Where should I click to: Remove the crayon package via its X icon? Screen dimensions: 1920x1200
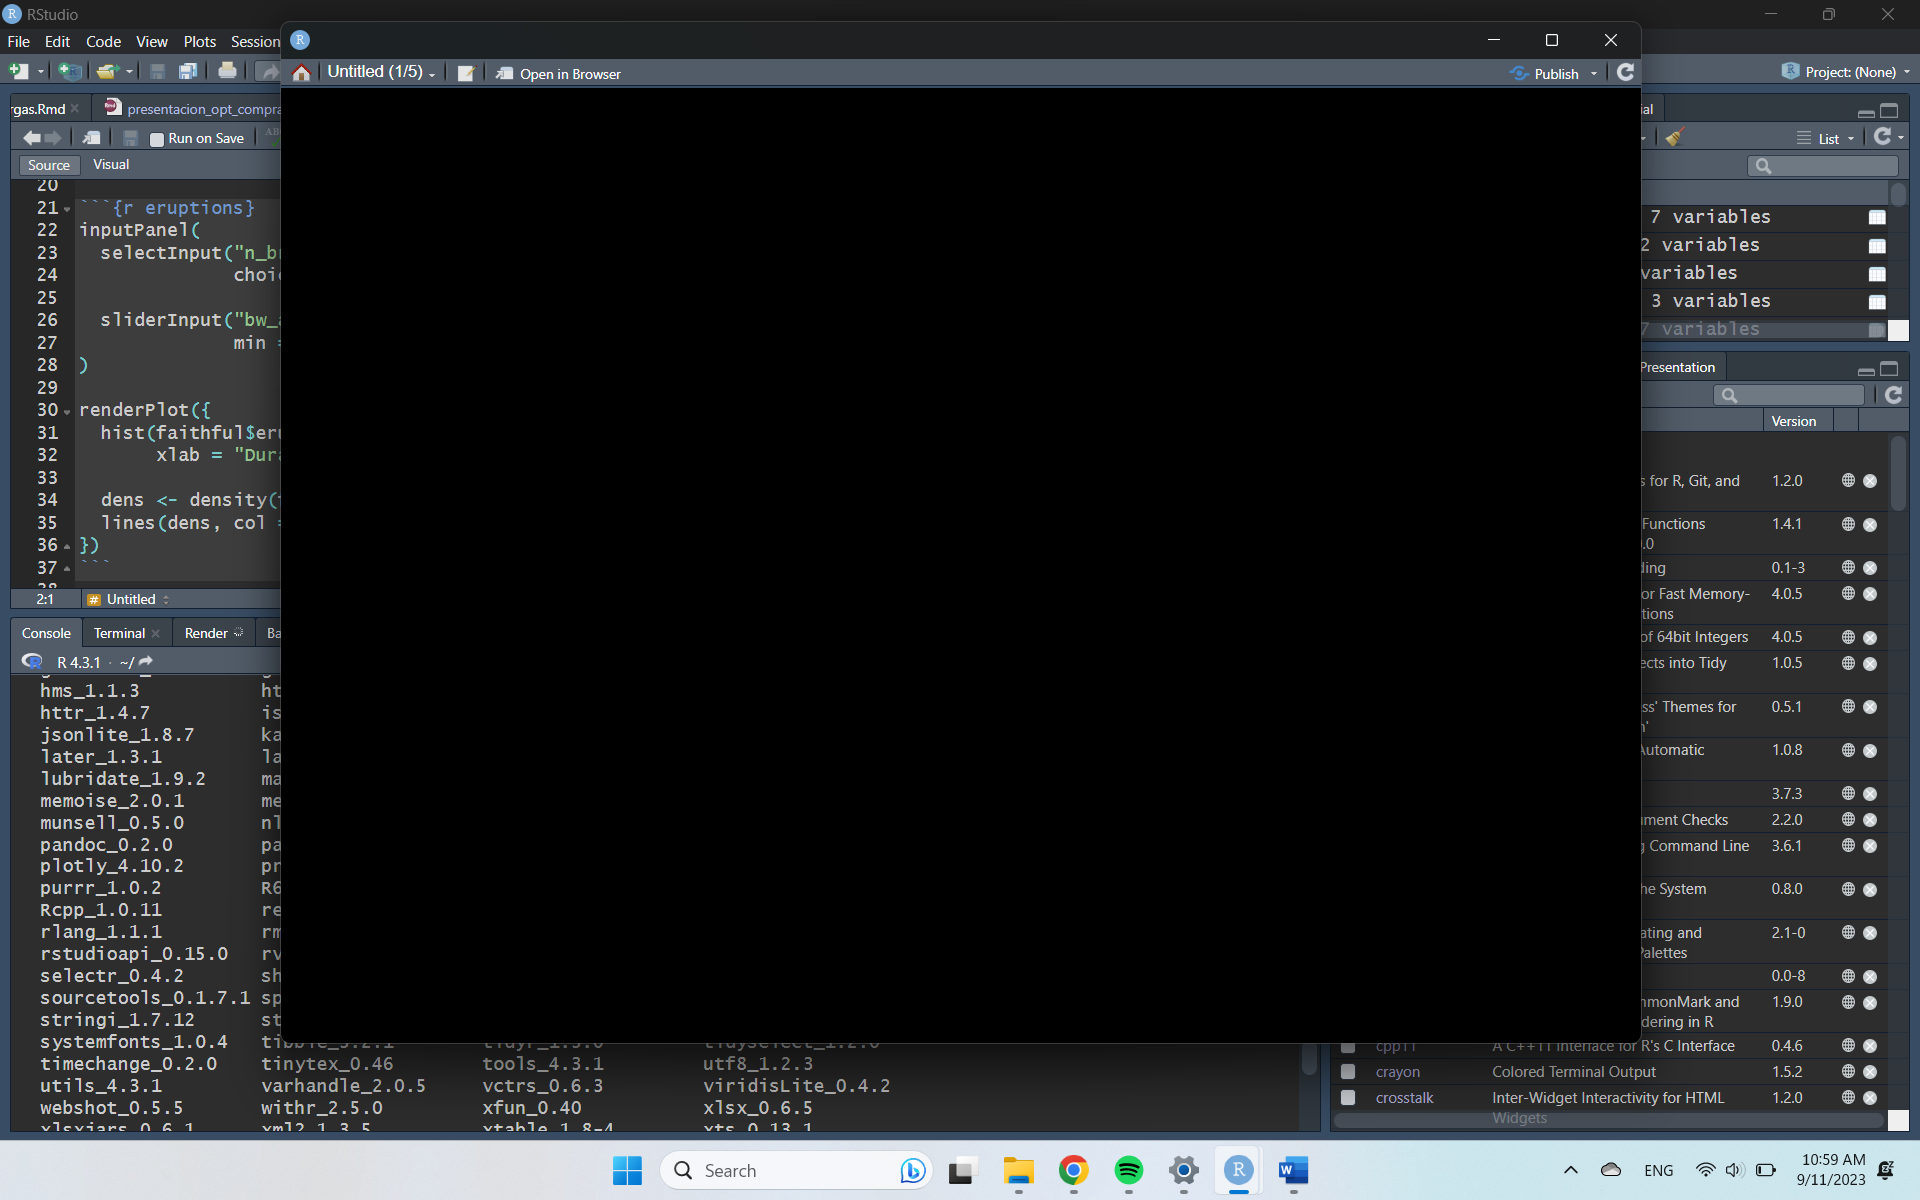click(x=1871, y=1071)
